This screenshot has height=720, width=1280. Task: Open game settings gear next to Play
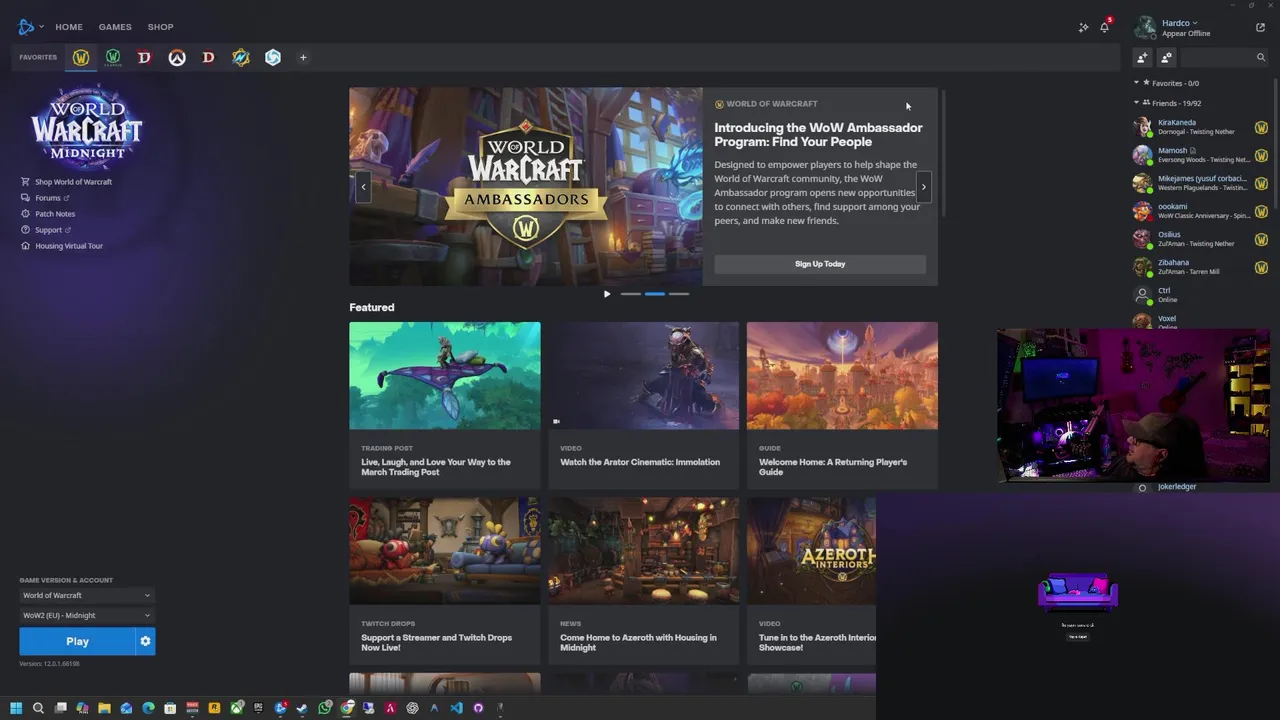pyautogui.click(x=145, y=641)
